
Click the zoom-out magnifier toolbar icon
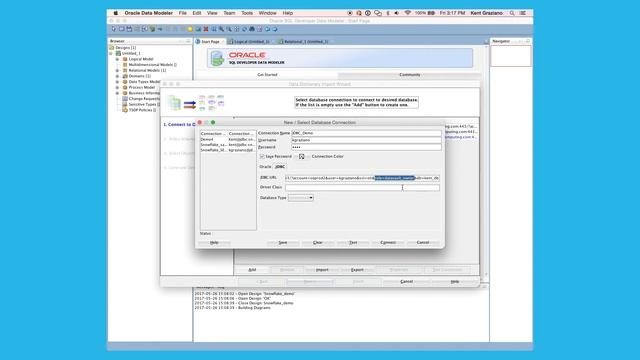(x=229, y=29)
